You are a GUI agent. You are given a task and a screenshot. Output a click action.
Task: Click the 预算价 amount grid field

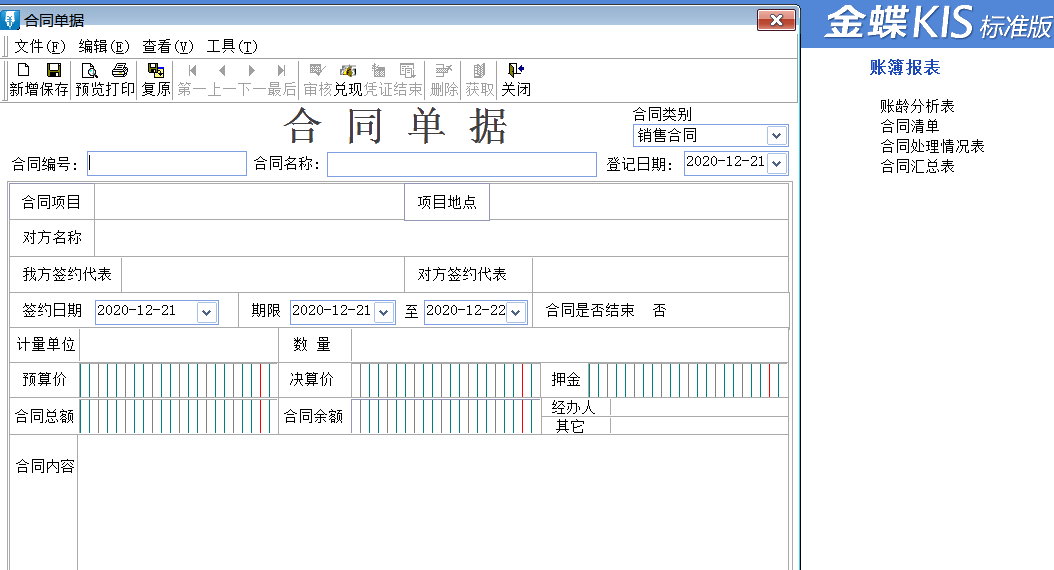[176, 380]
